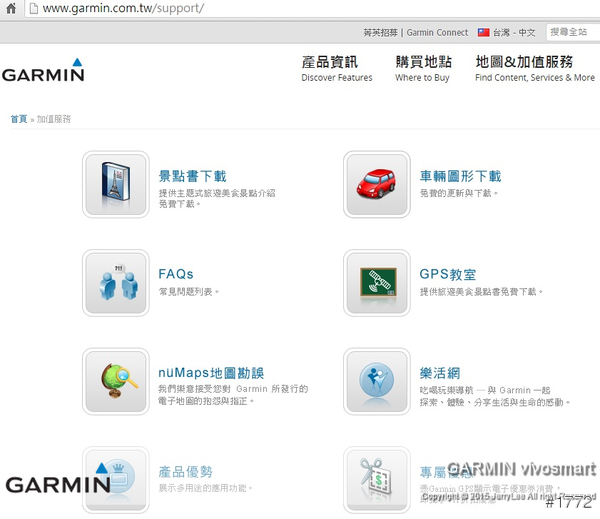Viewport: 600px width, 519px height.
Task: Open the nüMaps globe magnifier icon
Action: click(x=116, y=381)
